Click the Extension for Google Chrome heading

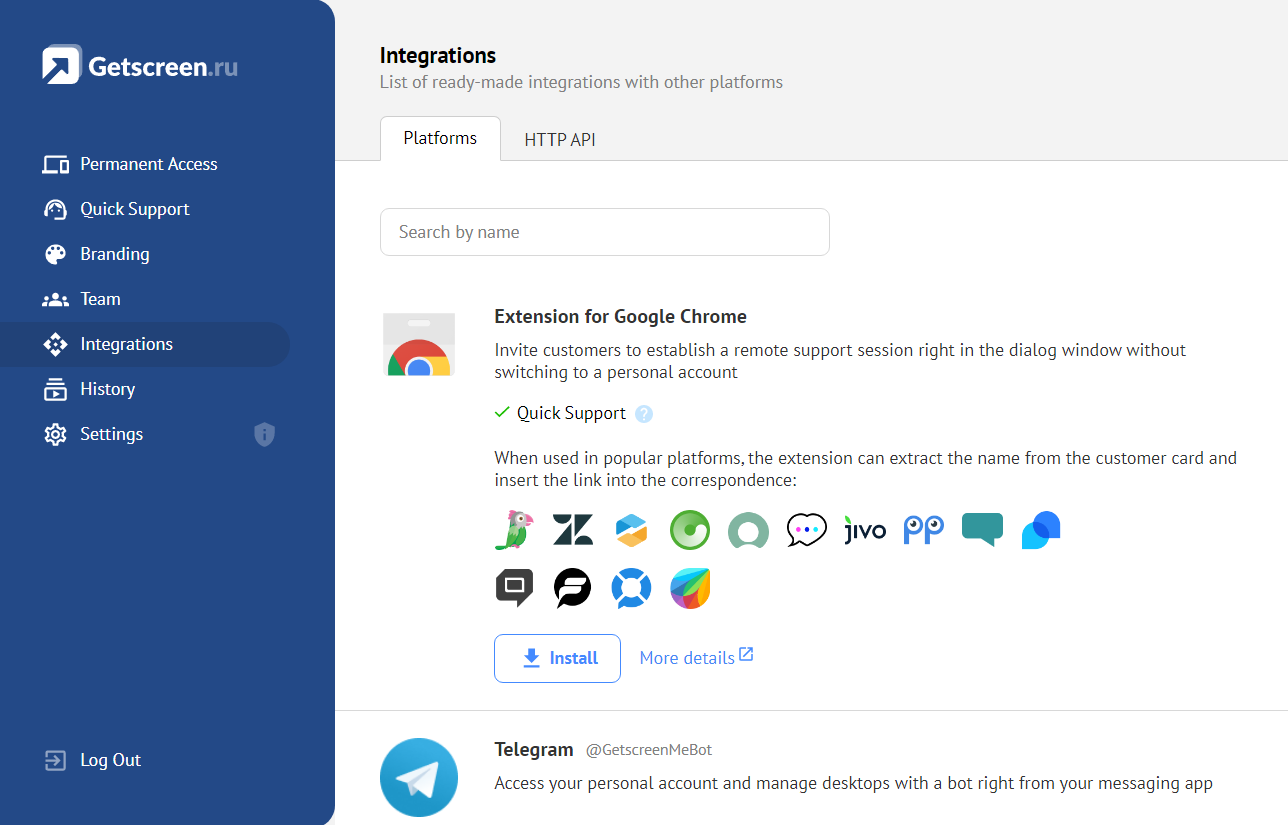[x=620, y=317]
